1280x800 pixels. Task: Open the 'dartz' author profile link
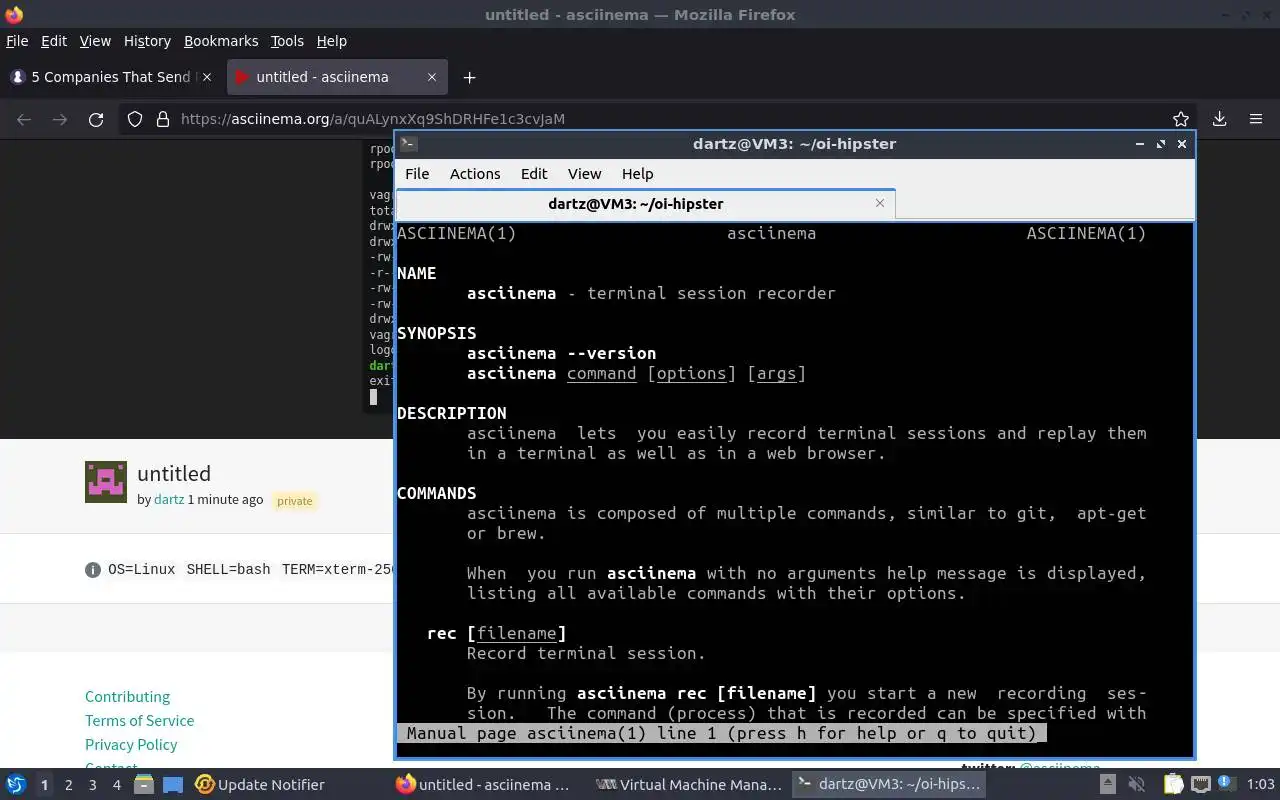pyautogui.click(x=169, y=499)
